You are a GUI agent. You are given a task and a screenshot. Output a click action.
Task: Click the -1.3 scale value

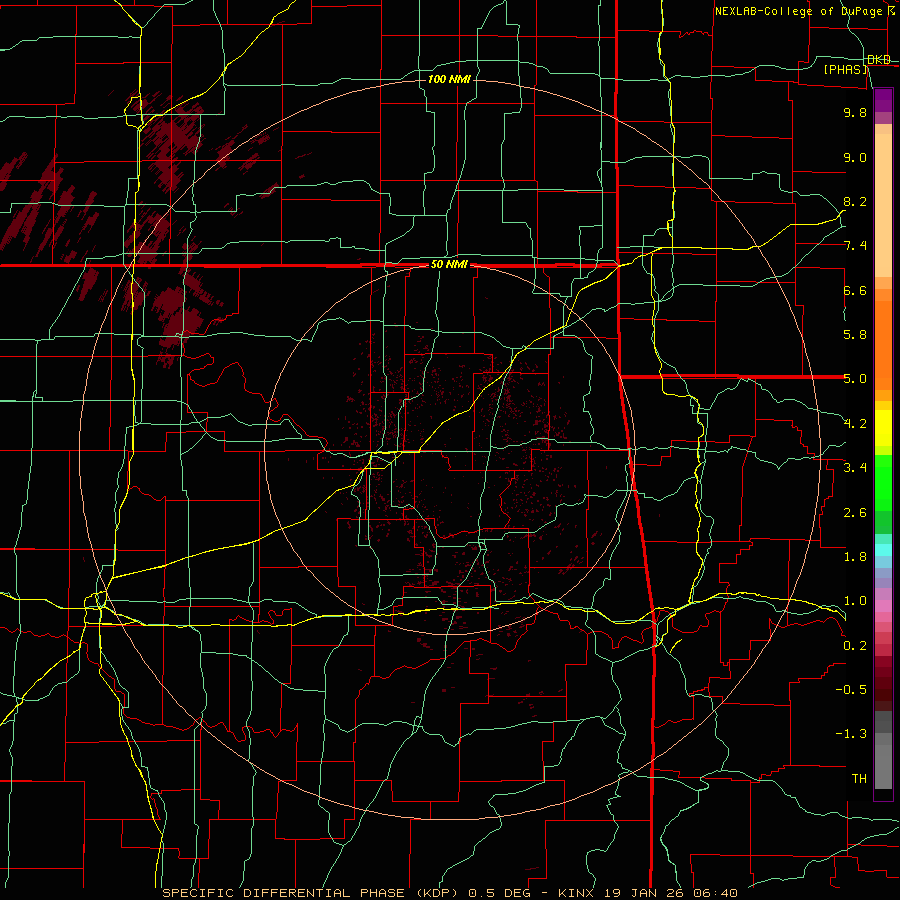point(851,734)
